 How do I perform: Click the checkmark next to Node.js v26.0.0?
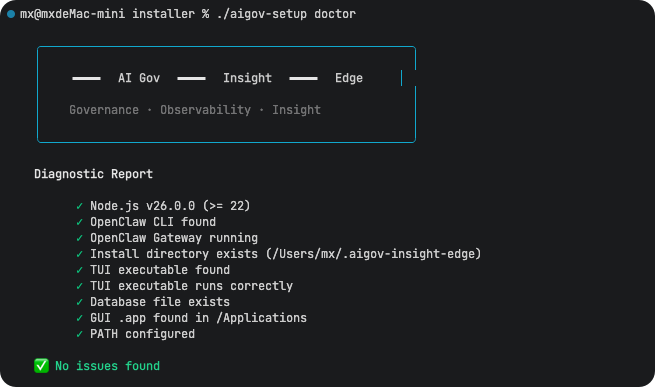point(79,206)
